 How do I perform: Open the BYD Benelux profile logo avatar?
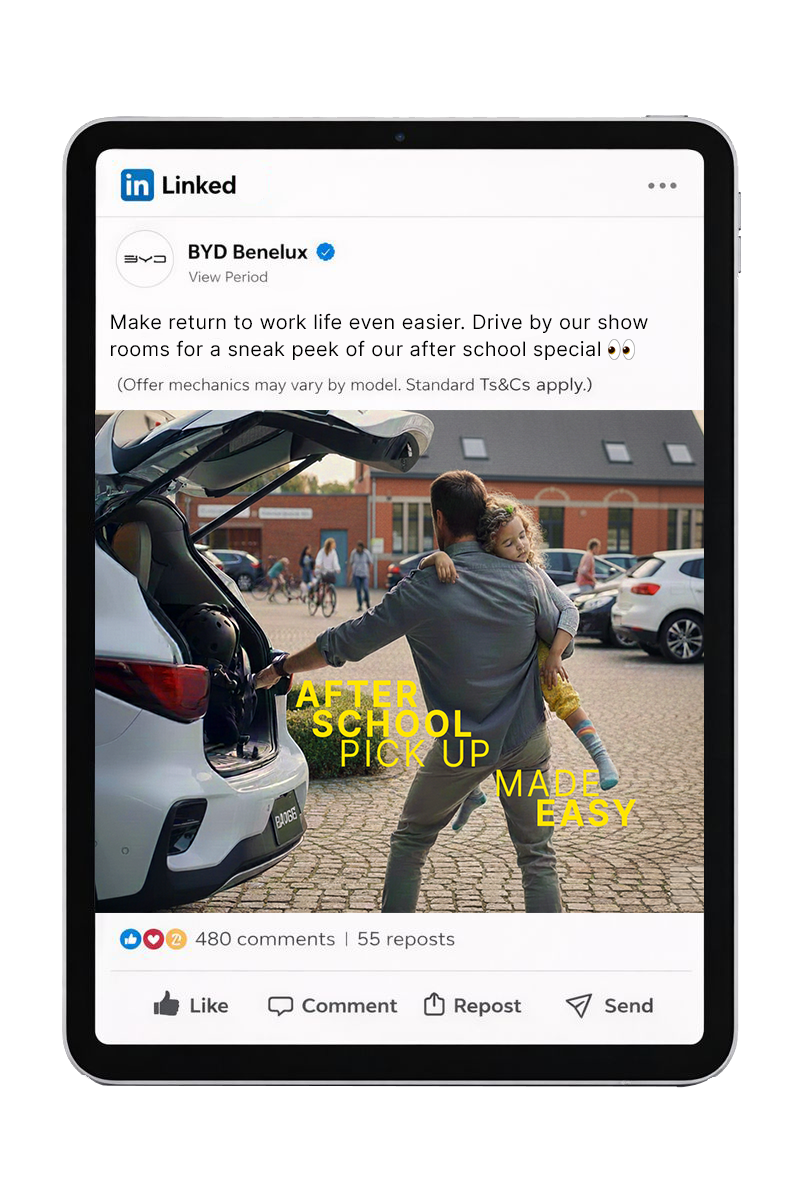[145, 259]
